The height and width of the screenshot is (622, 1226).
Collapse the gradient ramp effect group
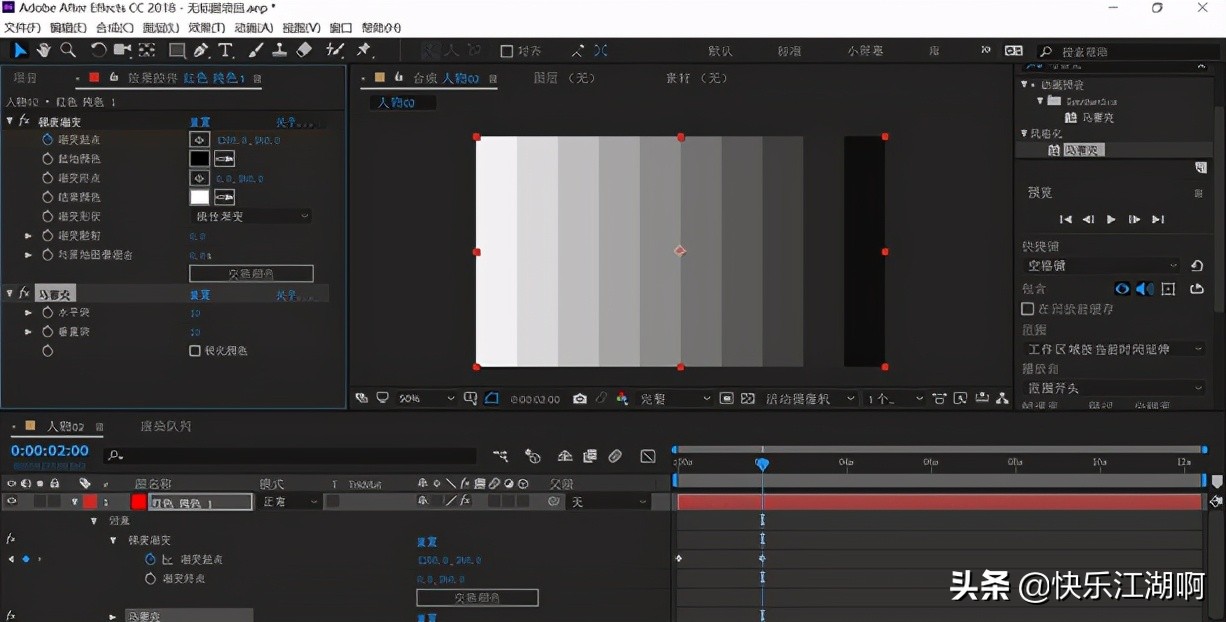click(10, 121)
